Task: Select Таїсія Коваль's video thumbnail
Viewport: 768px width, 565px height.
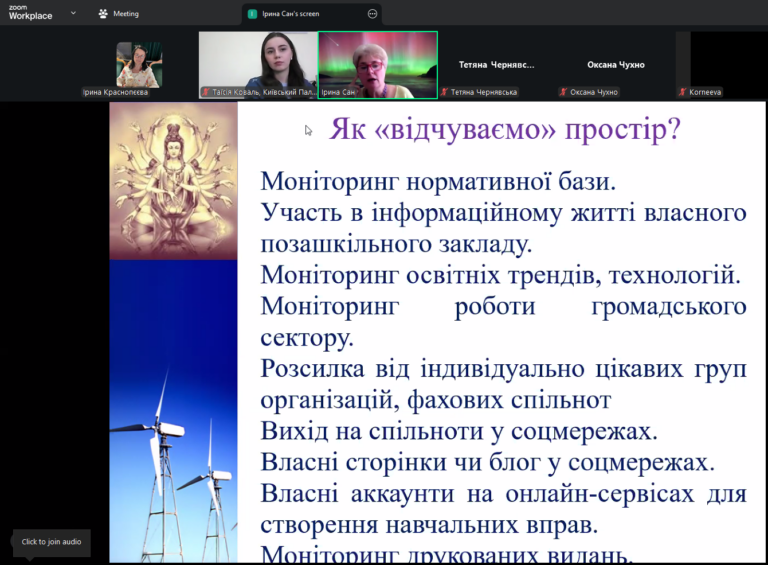Action: tap(258, 65)
